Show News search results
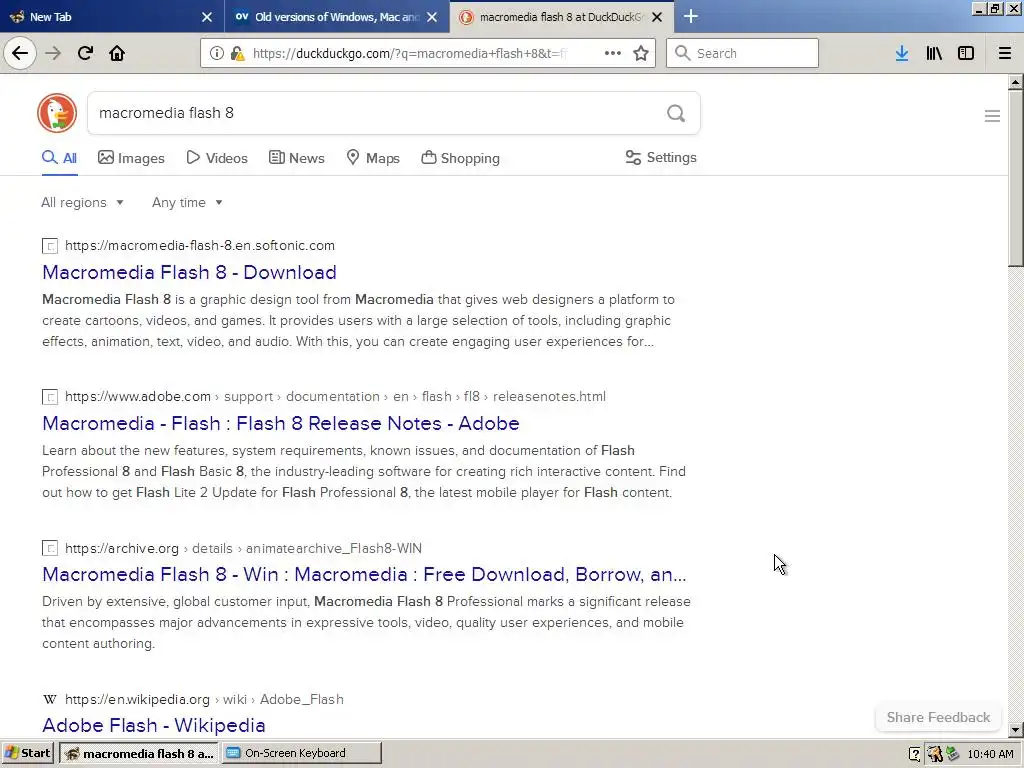 296,158
